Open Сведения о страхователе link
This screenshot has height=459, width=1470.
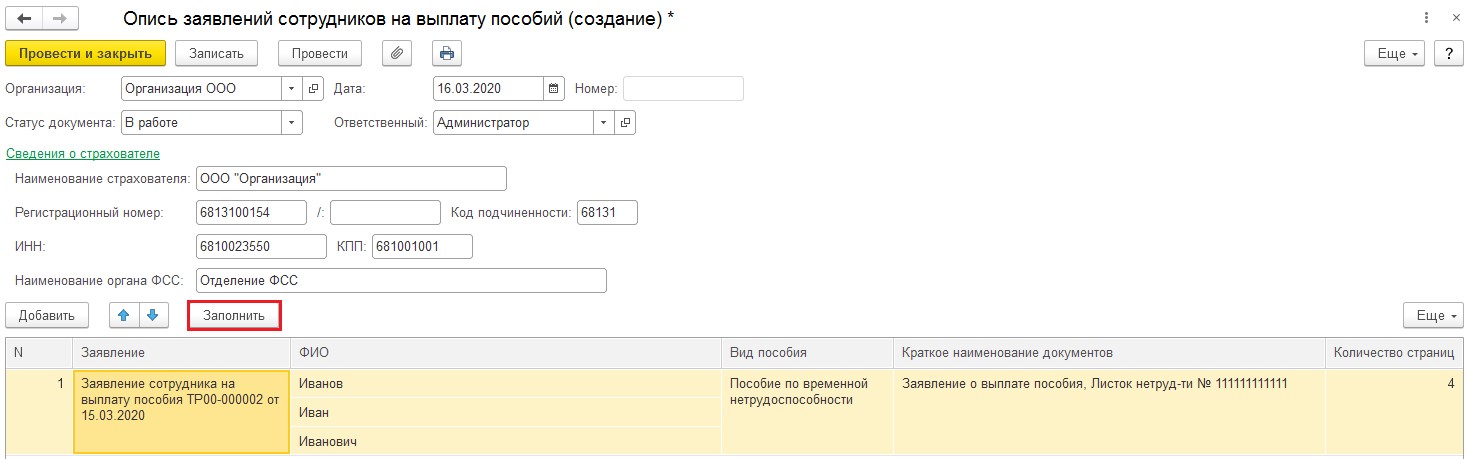tap(83, 153)
